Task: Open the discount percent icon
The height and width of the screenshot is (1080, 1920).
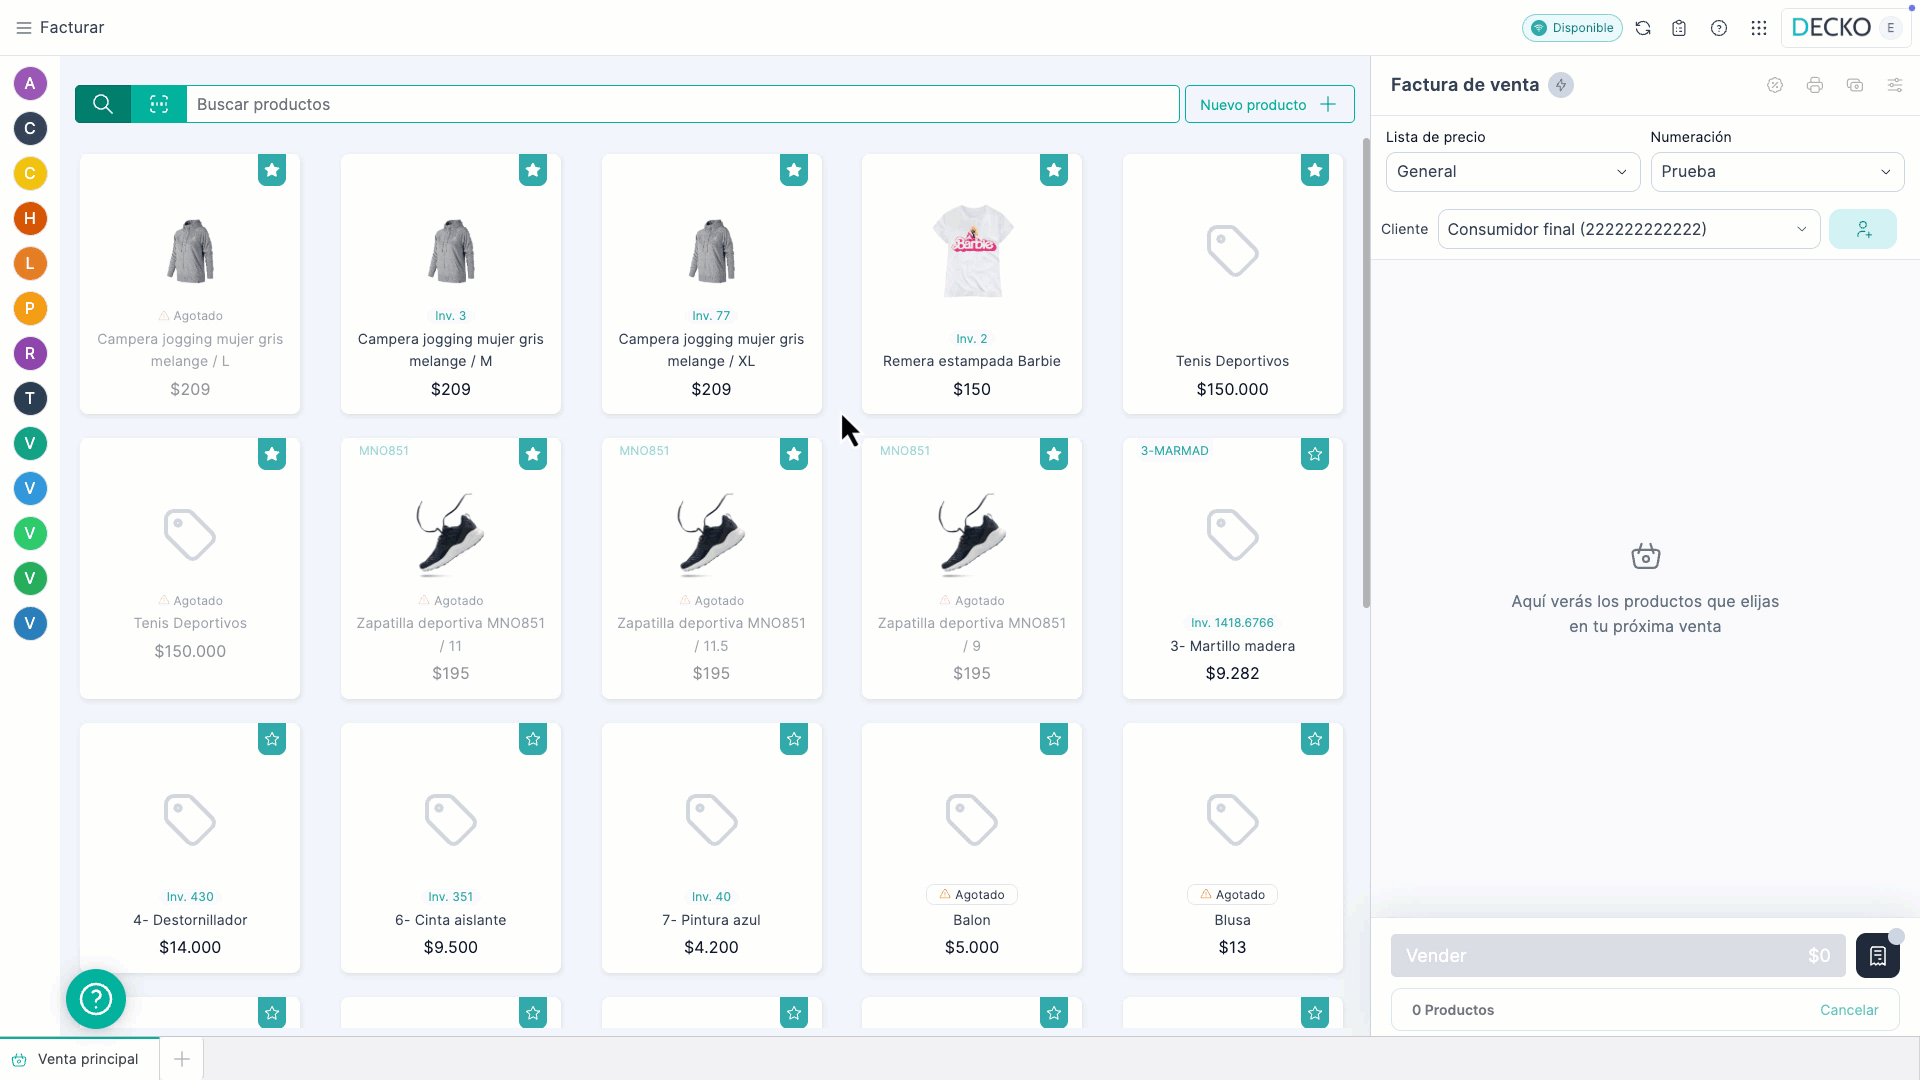Action: pyautogui.click(x=1775, y=85)
